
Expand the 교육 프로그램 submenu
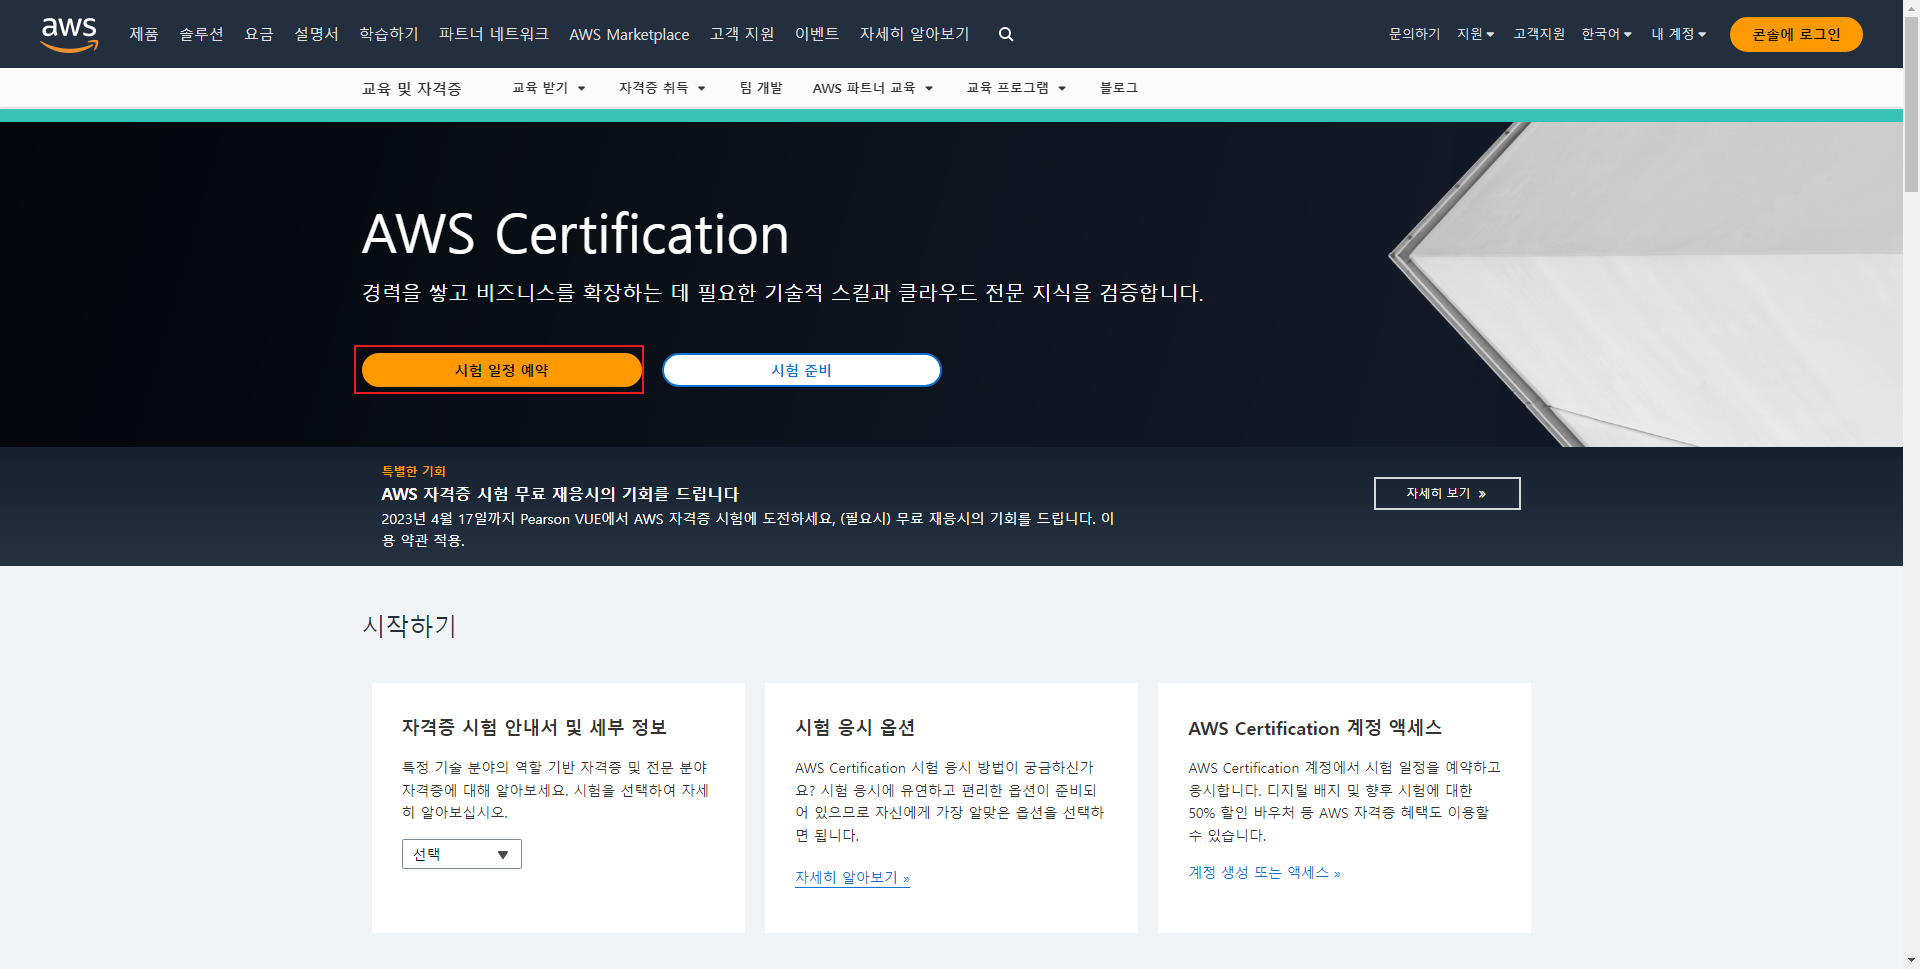pos(1016,88)
